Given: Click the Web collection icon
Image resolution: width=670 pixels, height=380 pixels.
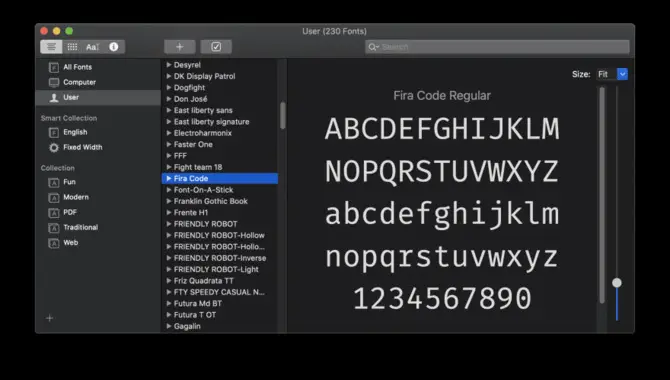Looking at the screenshot, I should pos(54,243).
